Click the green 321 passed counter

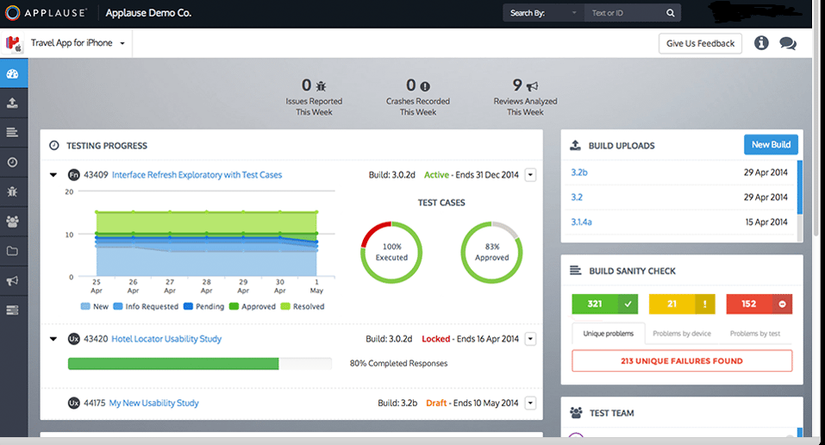605,304
